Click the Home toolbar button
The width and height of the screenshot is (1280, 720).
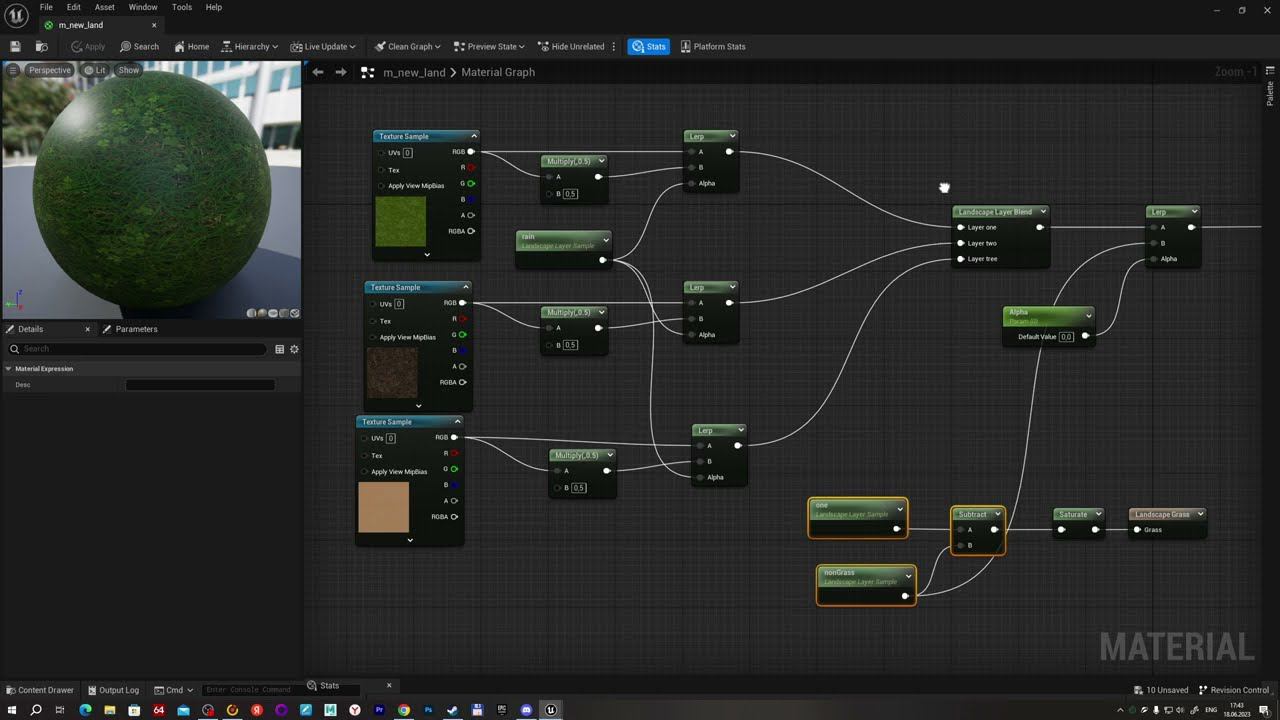click(x=191, y=46)
